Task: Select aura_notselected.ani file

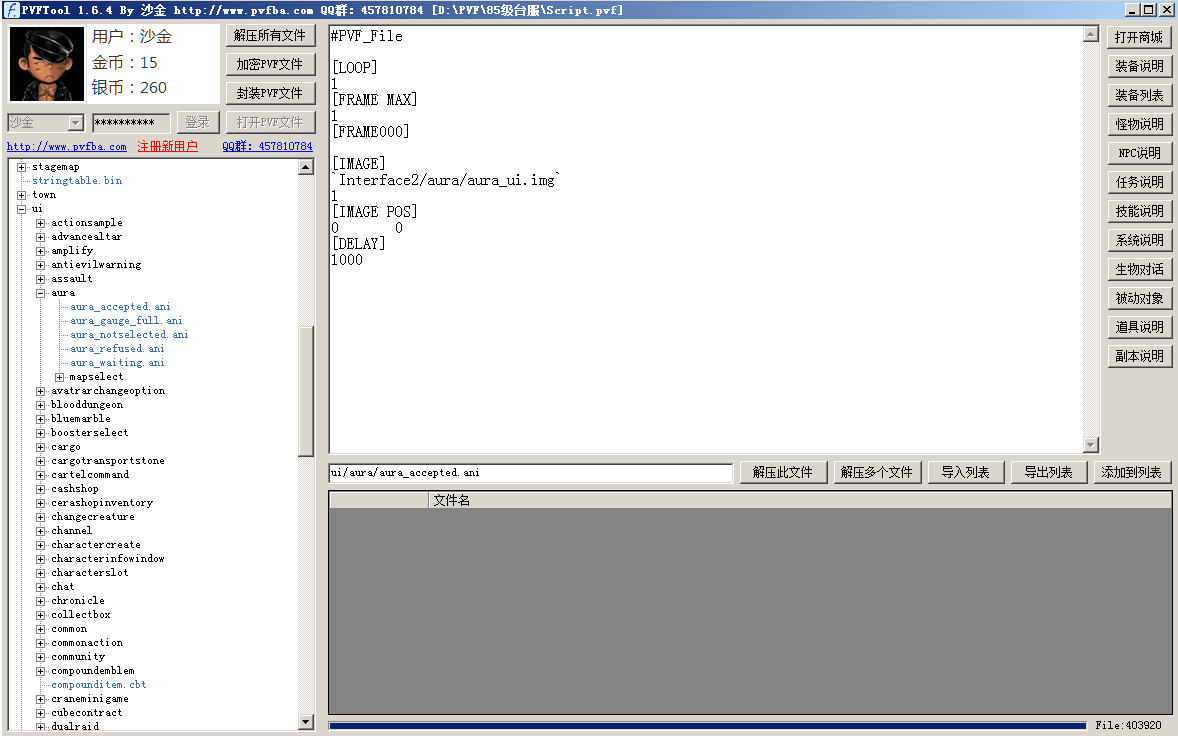Action: 129,335
